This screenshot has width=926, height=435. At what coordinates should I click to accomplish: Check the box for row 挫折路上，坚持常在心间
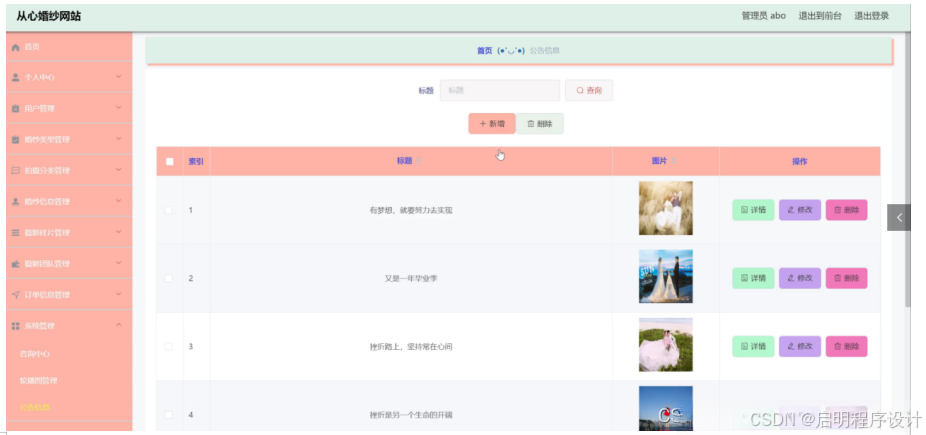(169, 346)
